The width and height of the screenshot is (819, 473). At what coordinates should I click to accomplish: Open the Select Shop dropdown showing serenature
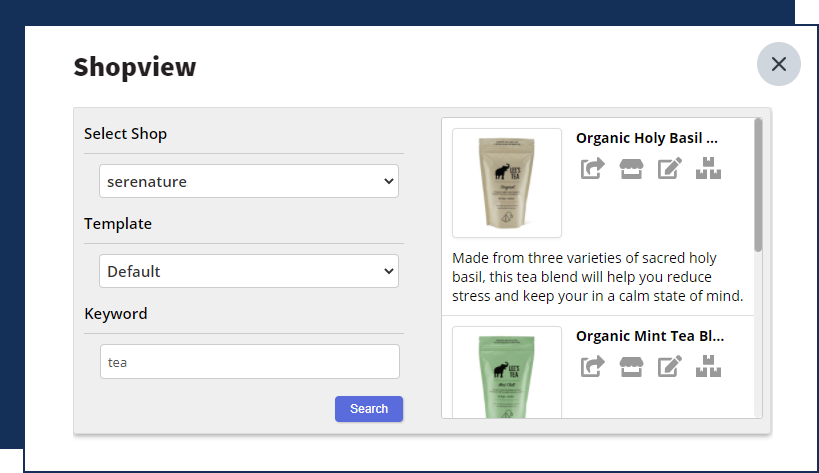[249, 181]
